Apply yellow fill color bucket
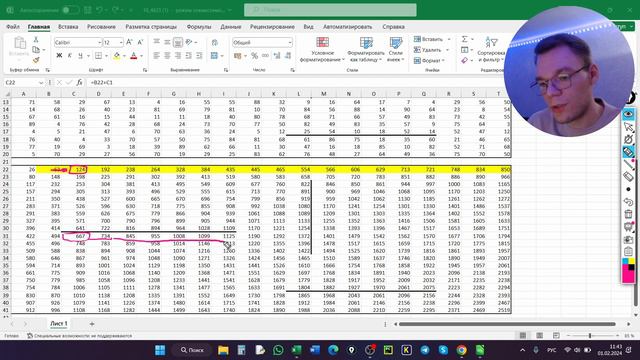Image resolution: width=640 pixels, height=360 pixels. 117,56
